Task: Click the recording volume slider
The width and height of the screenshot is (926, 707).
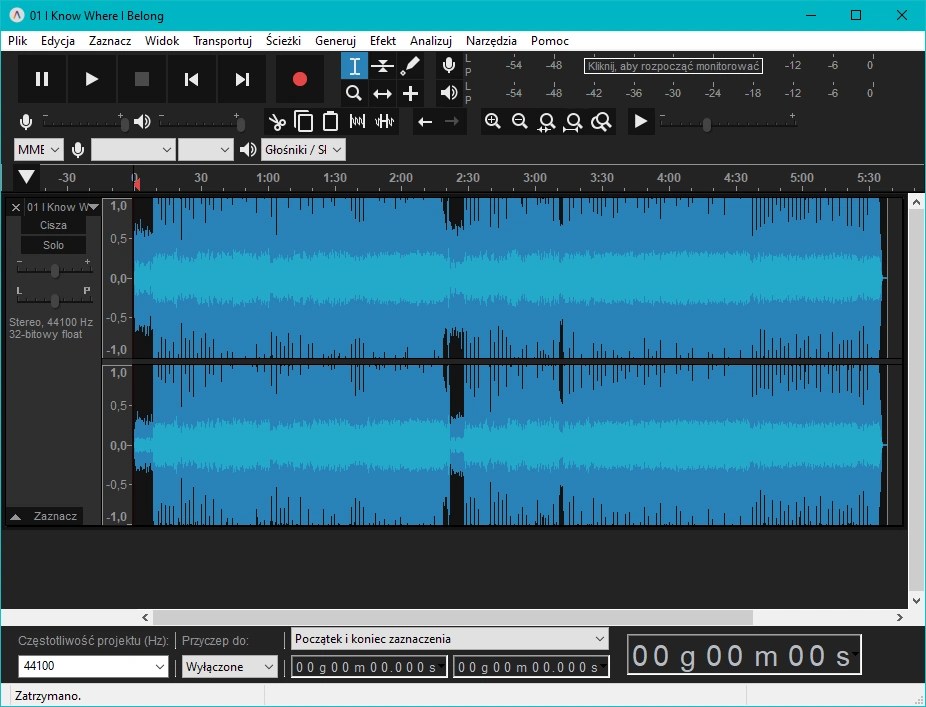Action: point(86,123)
